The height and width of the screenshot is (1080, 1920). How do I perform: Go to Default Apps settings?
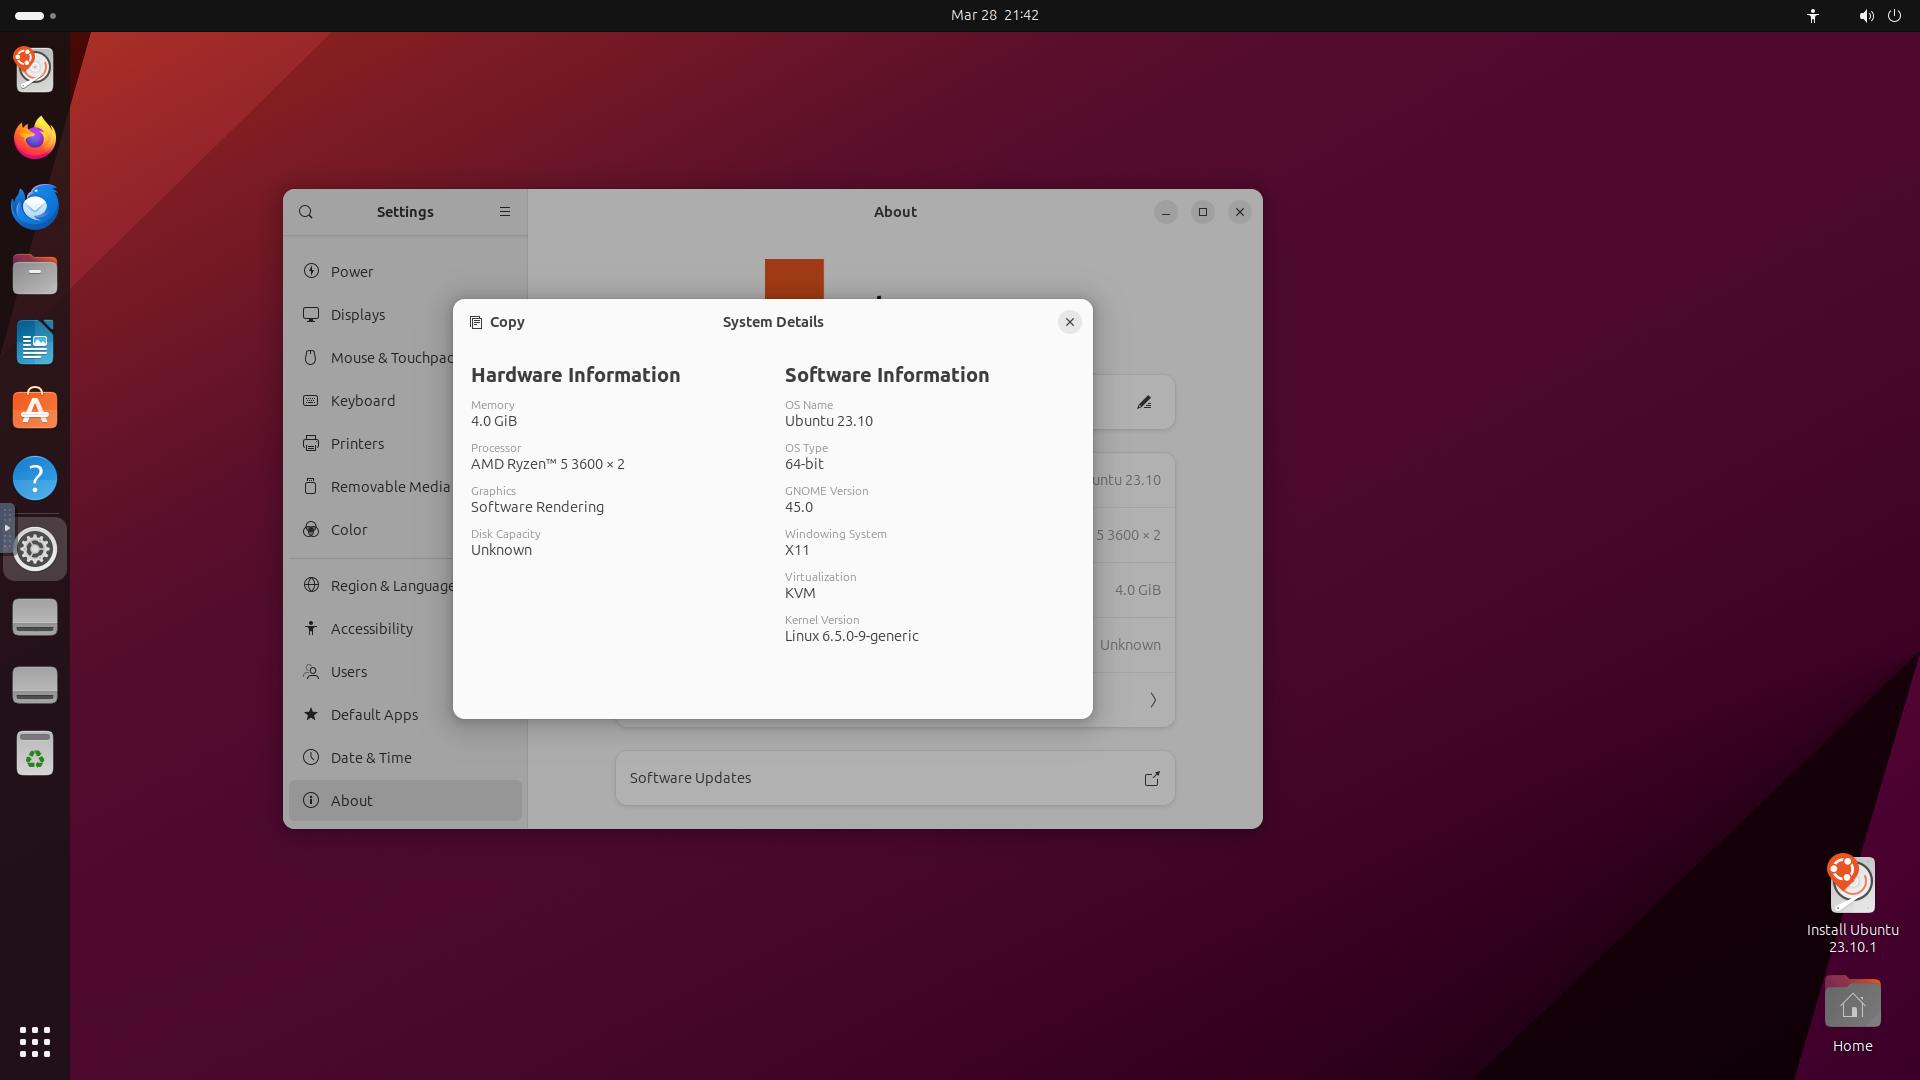tap(405, 715)
